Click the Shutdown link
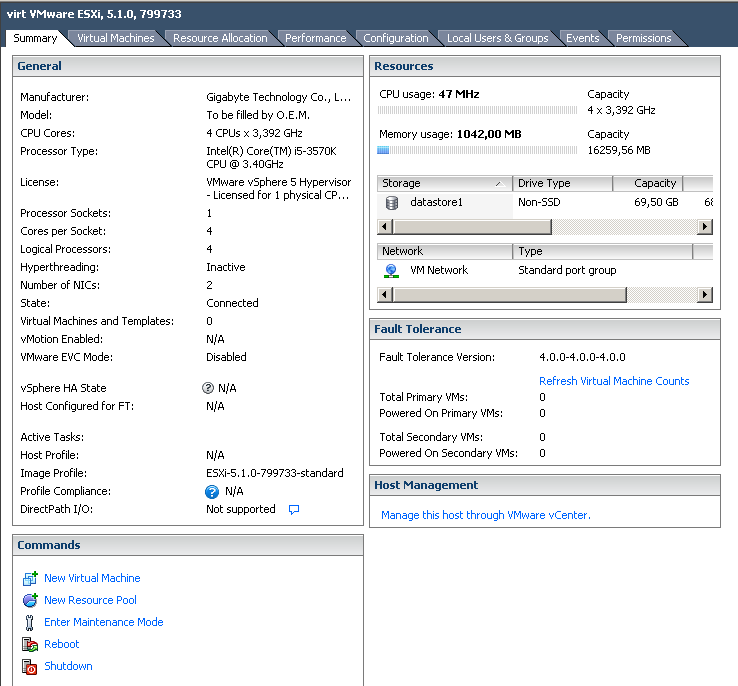738x686 pixels. (68, 666)
